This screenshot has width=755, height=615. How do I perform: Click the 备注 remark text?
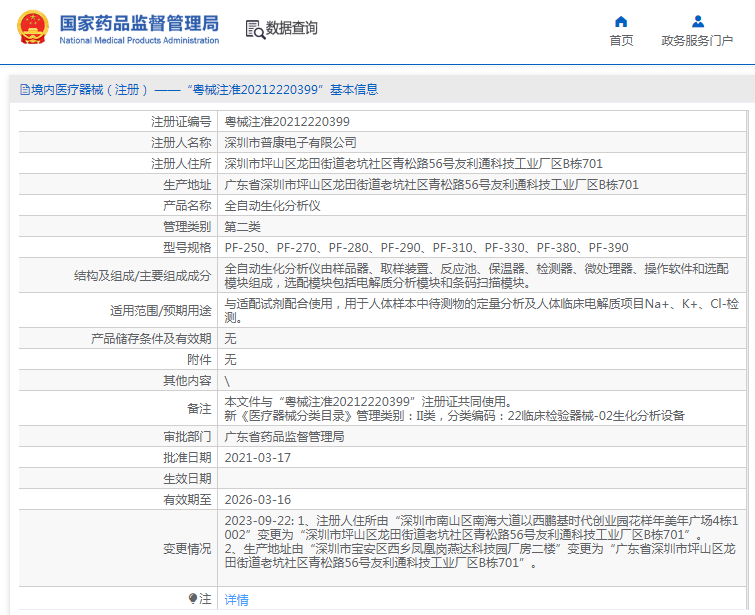tap(455, 408)
